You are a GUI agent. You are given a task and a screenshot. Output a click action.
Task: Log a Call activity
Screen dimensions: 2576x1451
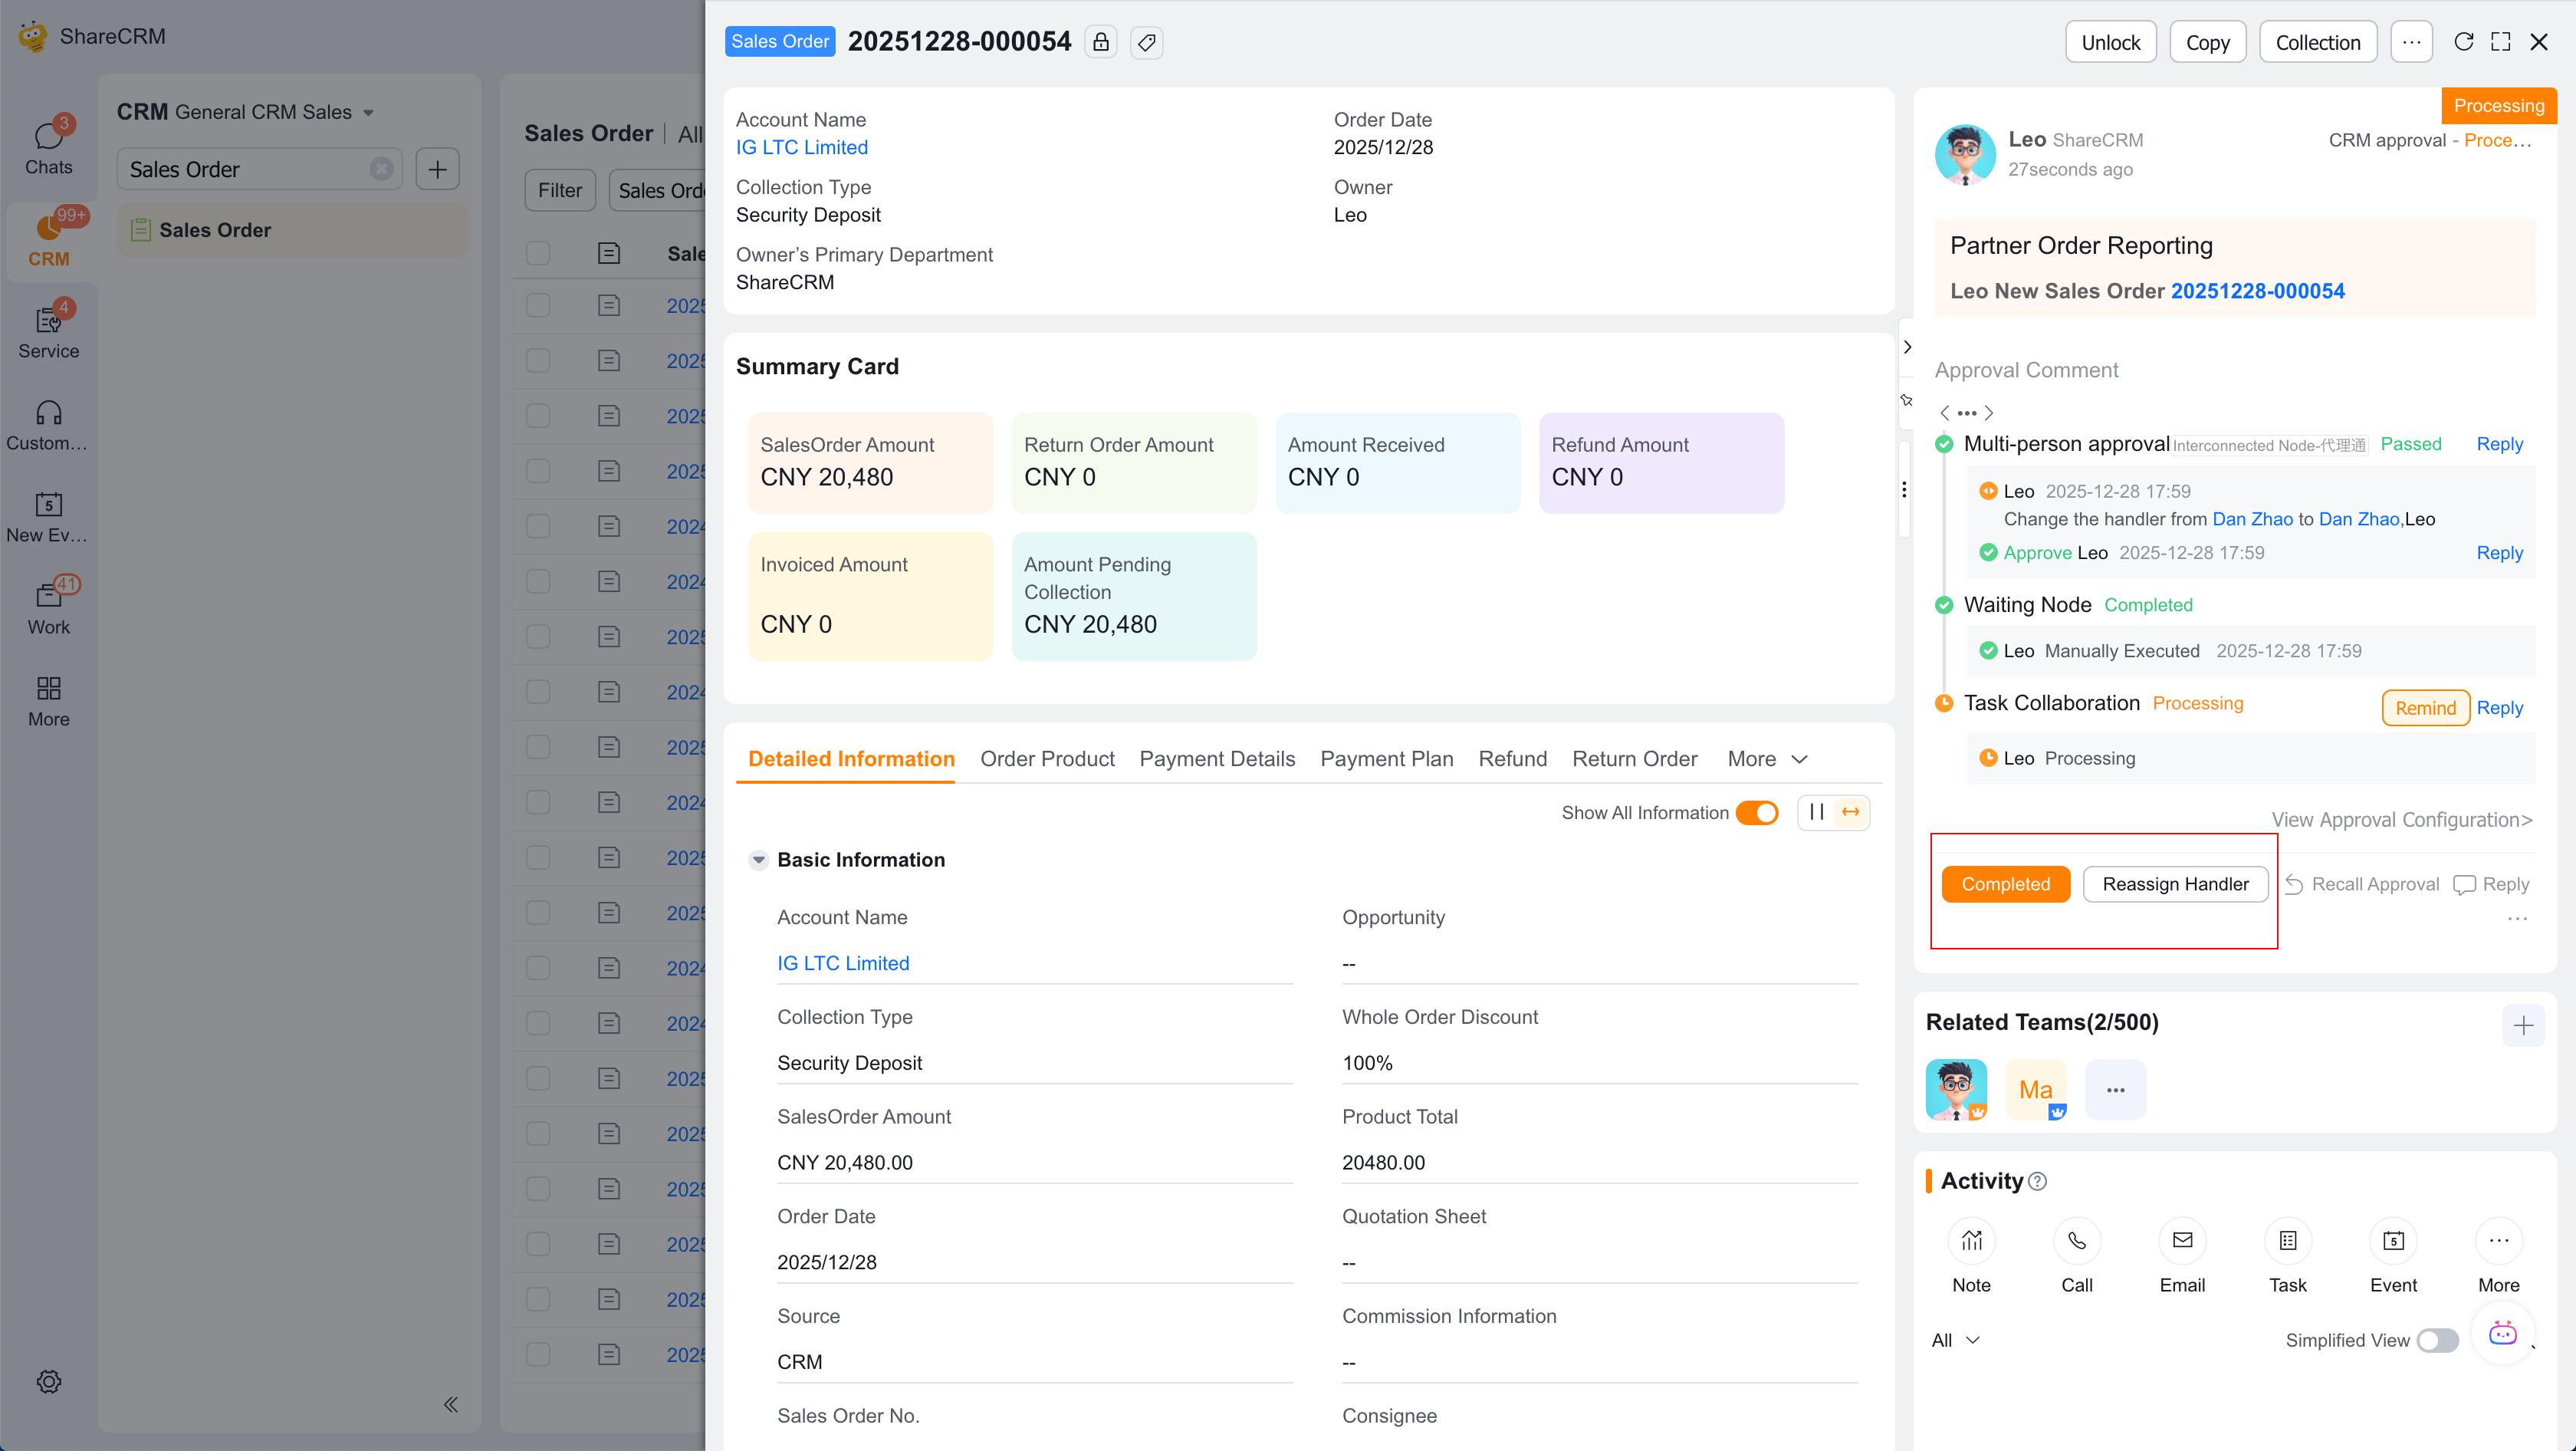click(2077, 1257)
